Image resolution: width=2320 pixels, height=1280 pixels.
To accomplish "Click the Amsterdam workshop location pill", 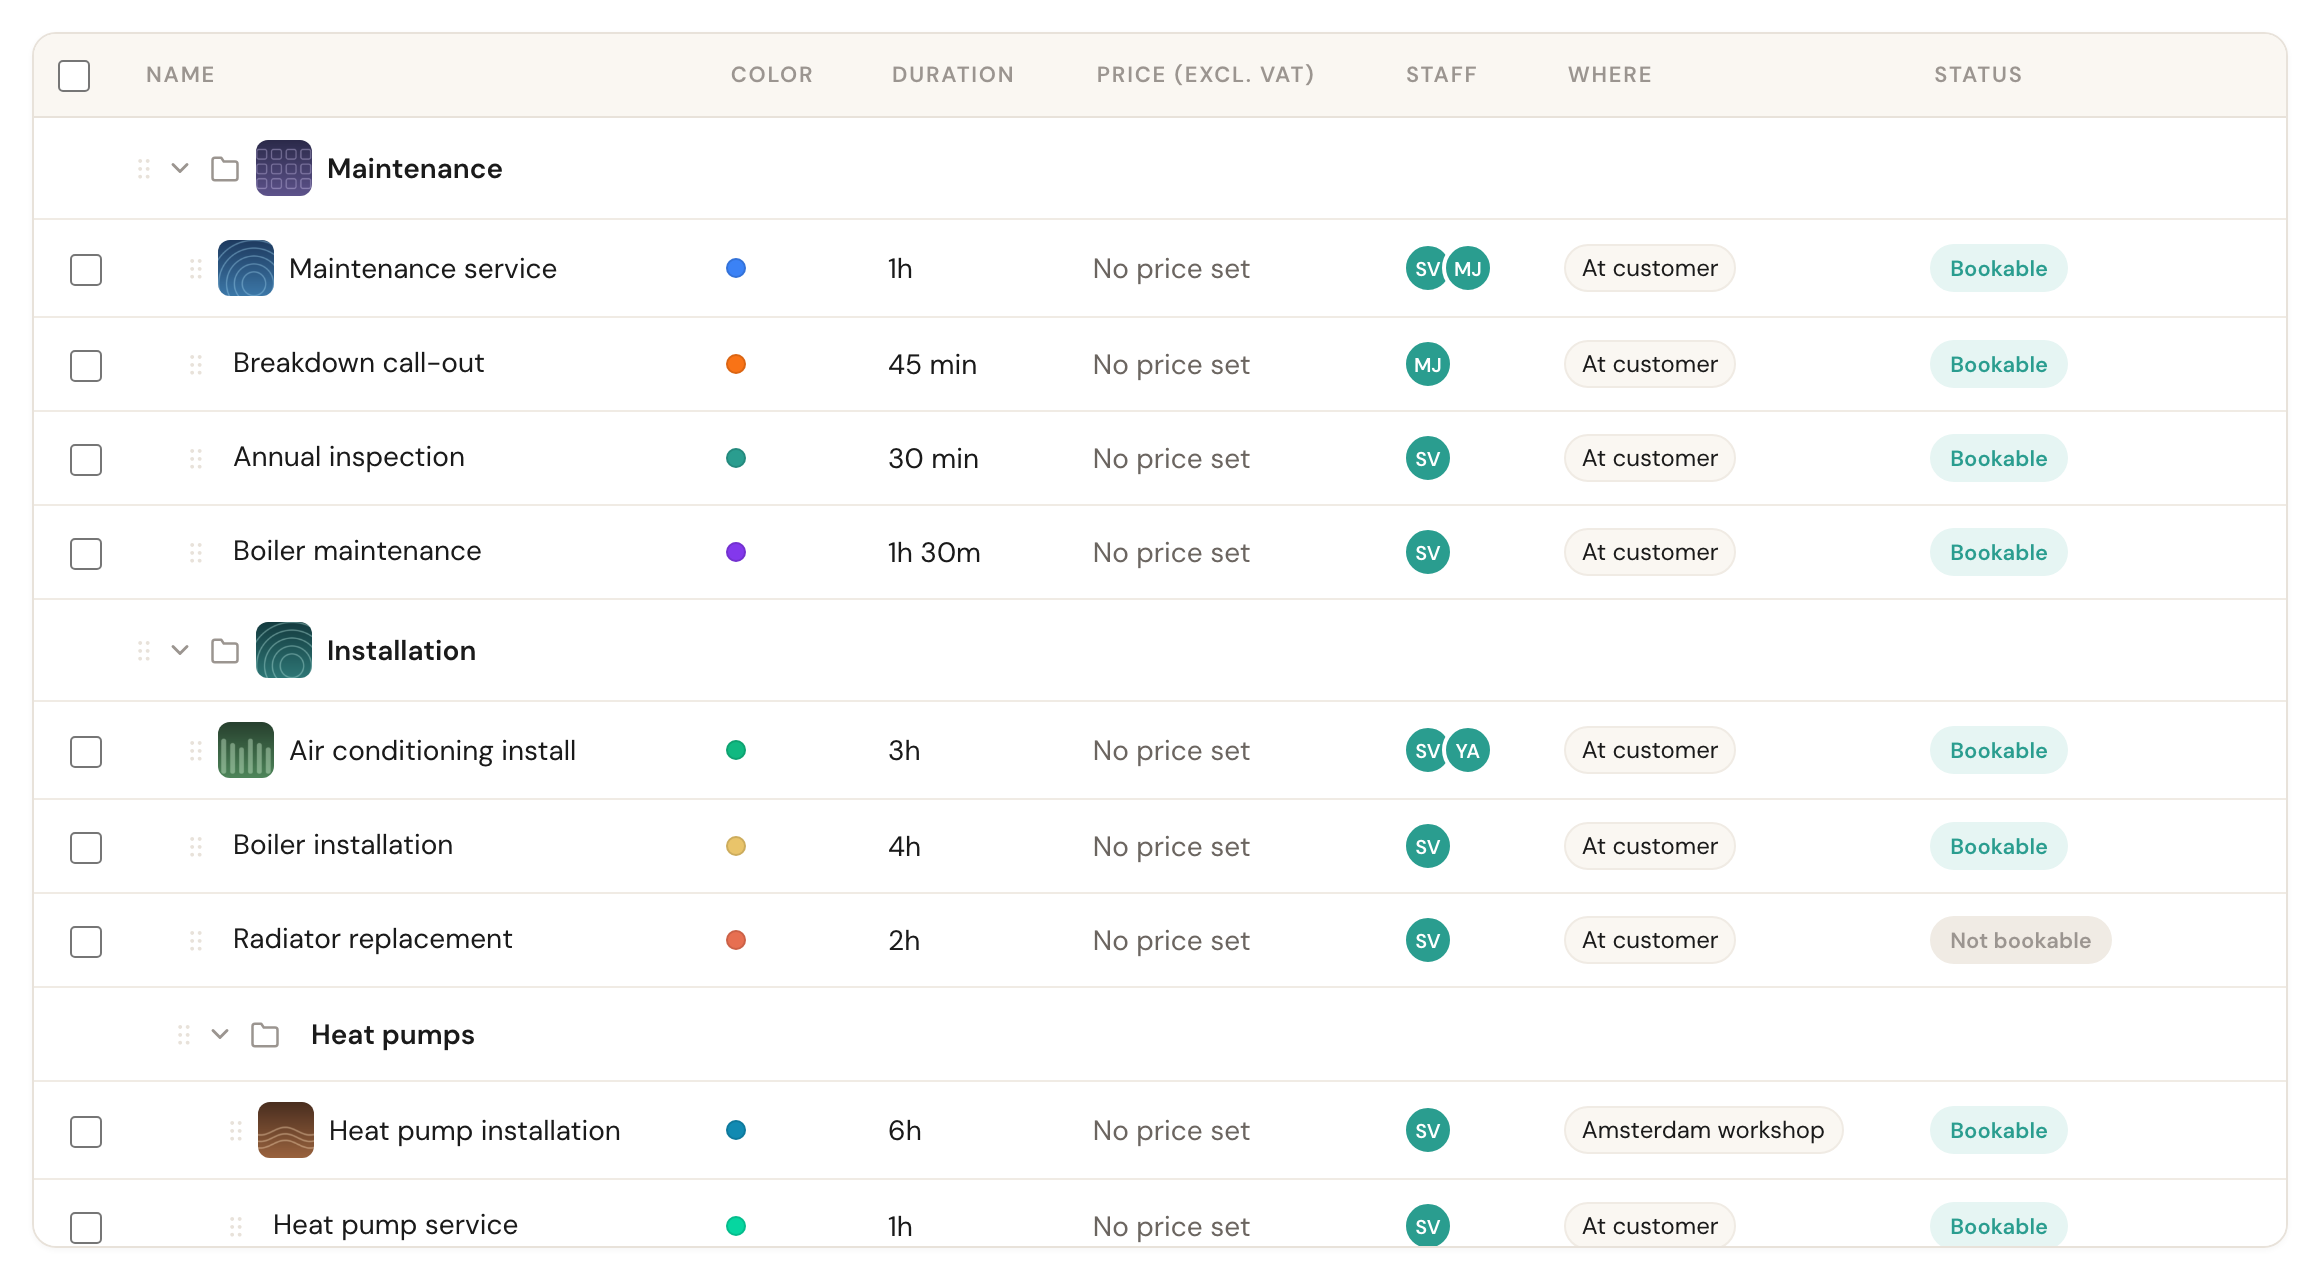I will click(x=1703, y=1130).
